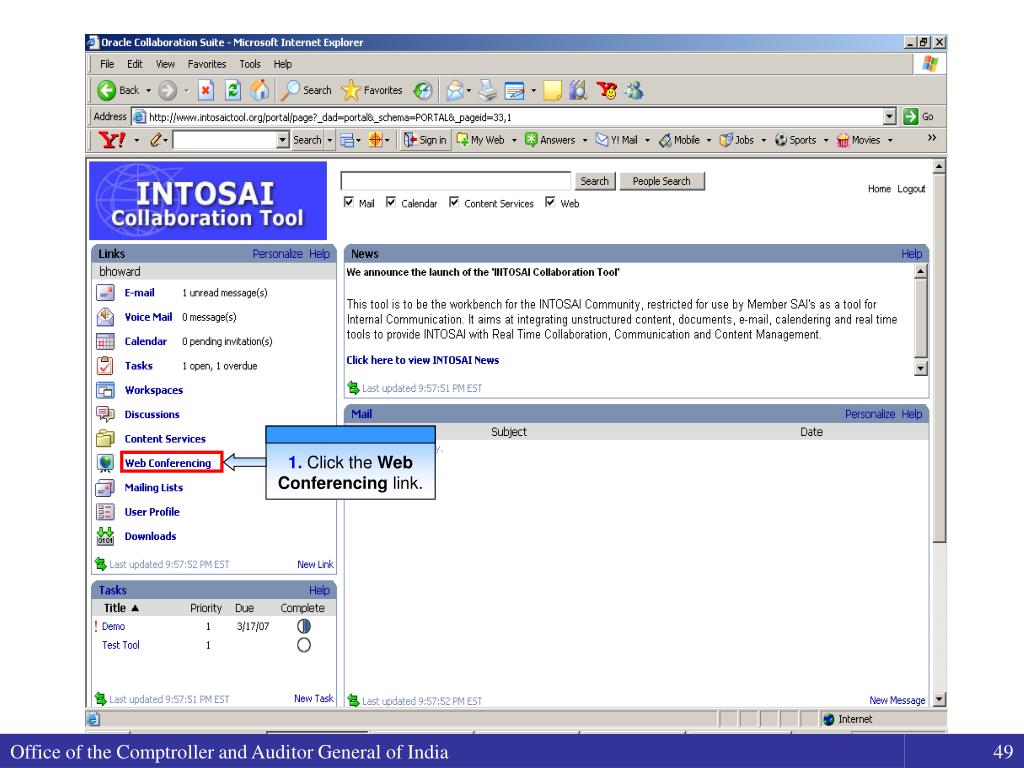Click the browser Back arrow icon
This screenshot has height=768, width=1024.
point(106,90)
